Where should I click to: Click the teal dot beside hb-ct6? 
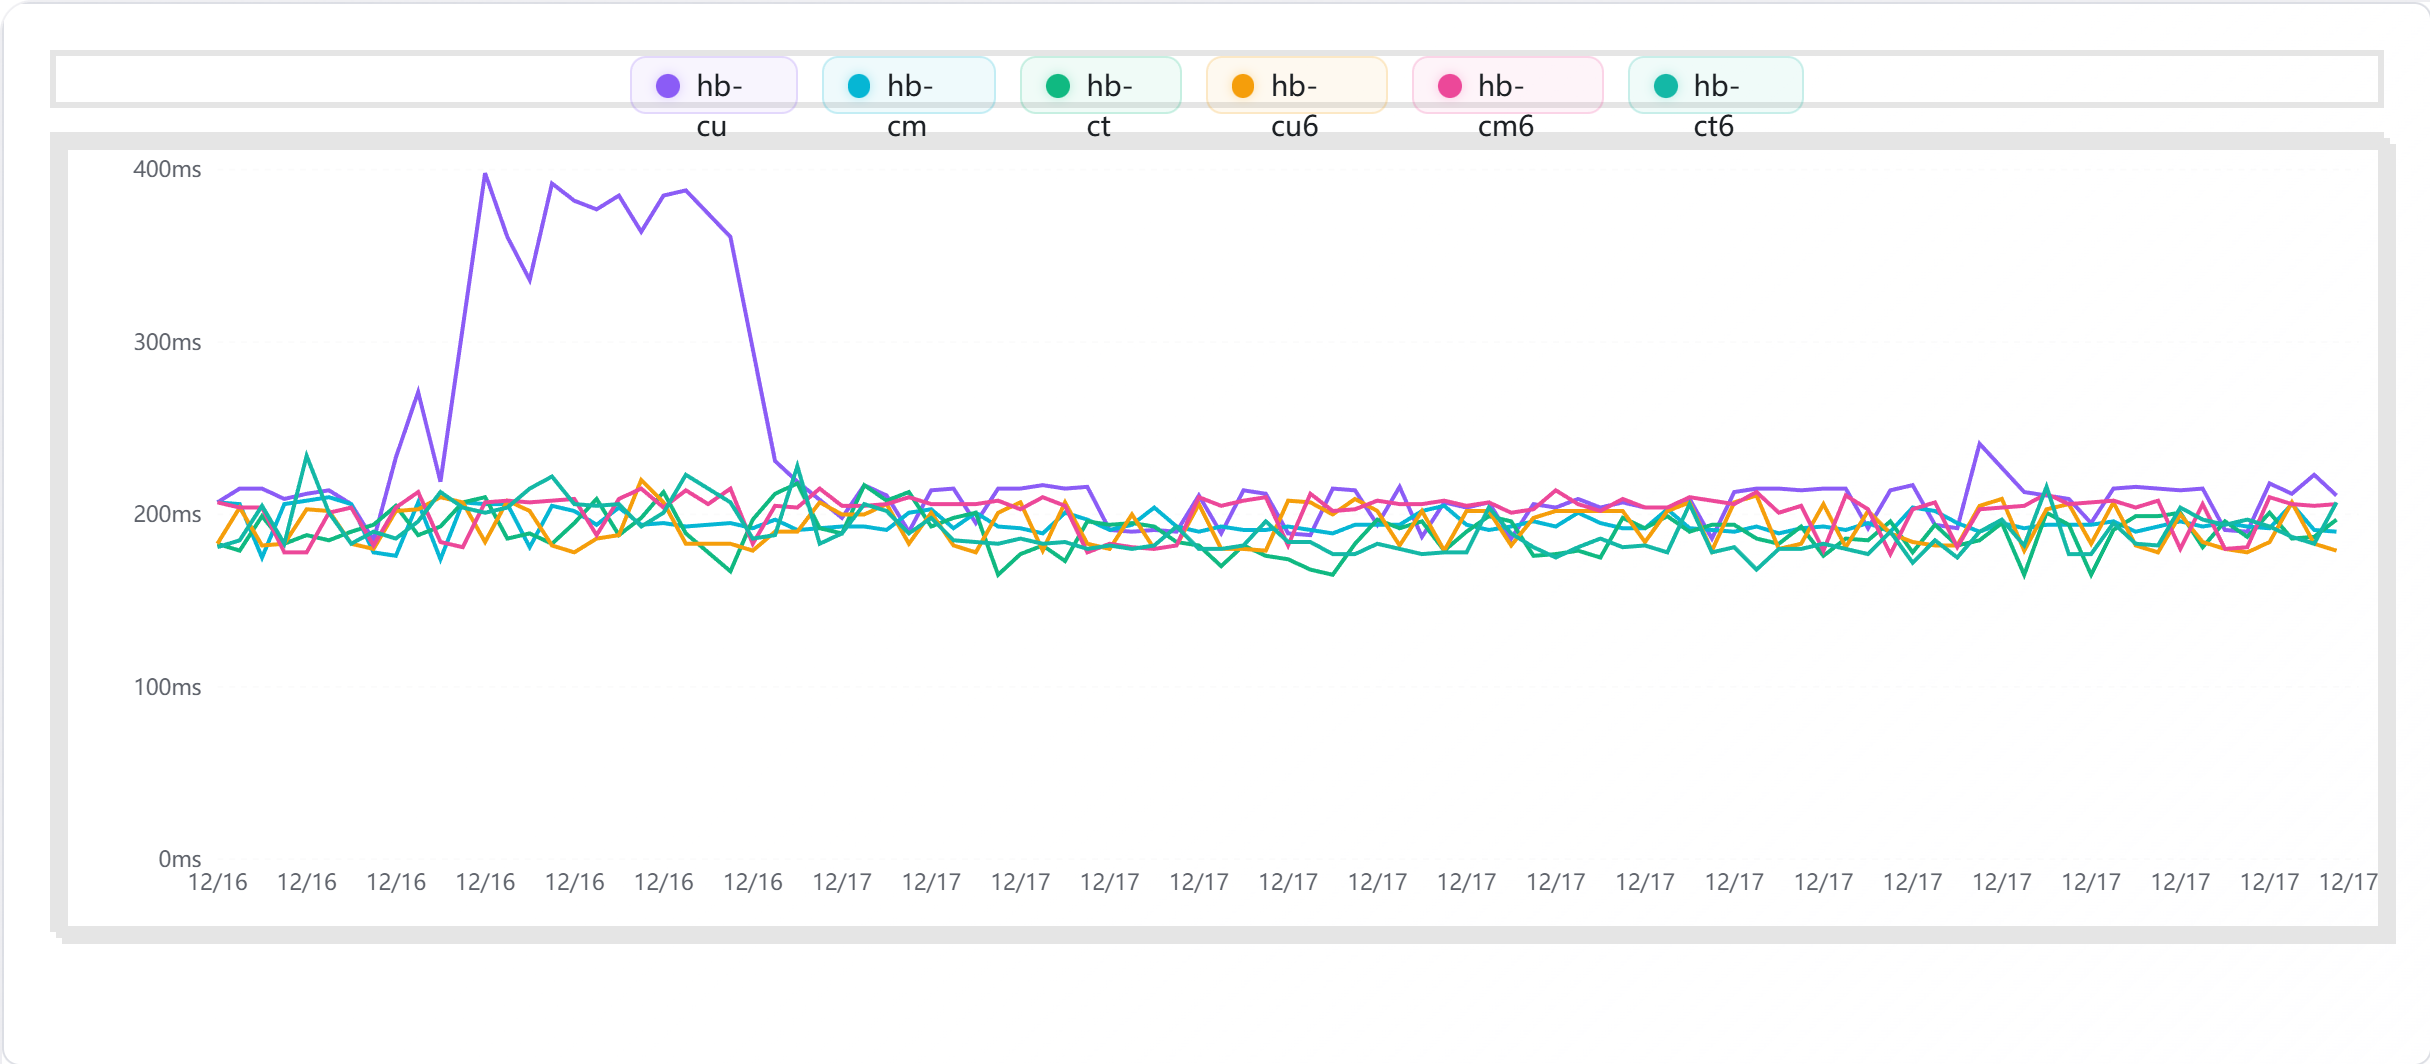1666,86
